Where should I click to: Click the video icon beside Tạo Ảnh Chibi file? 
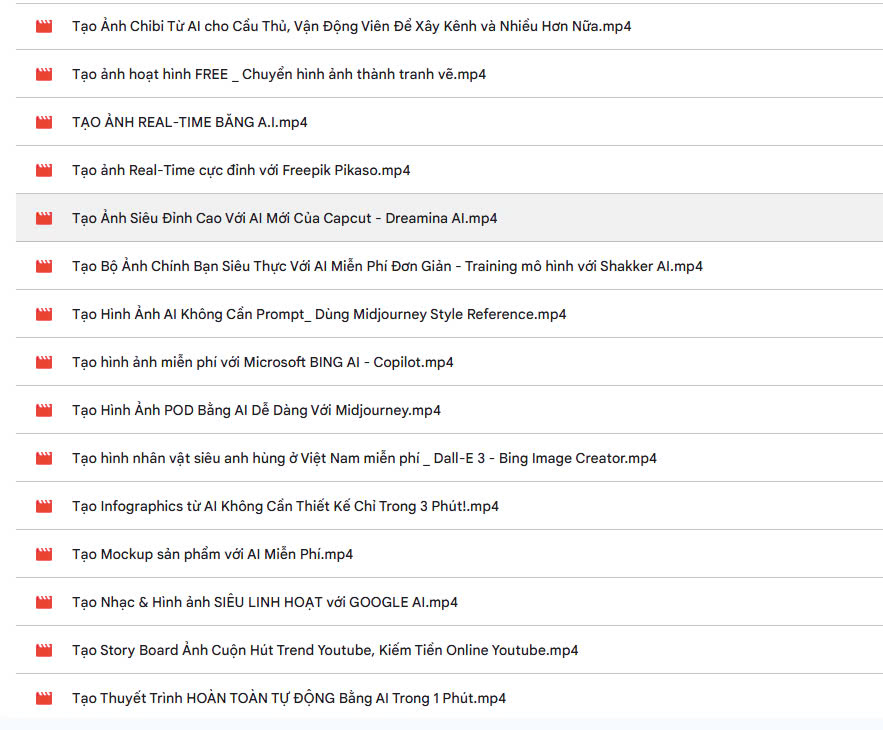pos(44,26)
